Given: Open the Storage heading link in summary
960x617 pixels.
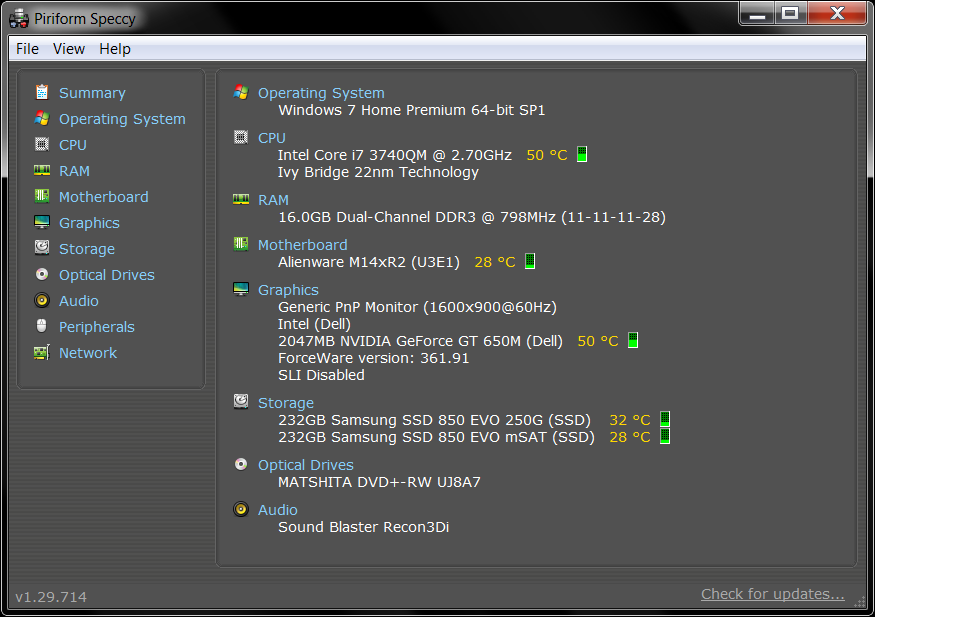Looking at the screenshot, I should tap(285, 403).
